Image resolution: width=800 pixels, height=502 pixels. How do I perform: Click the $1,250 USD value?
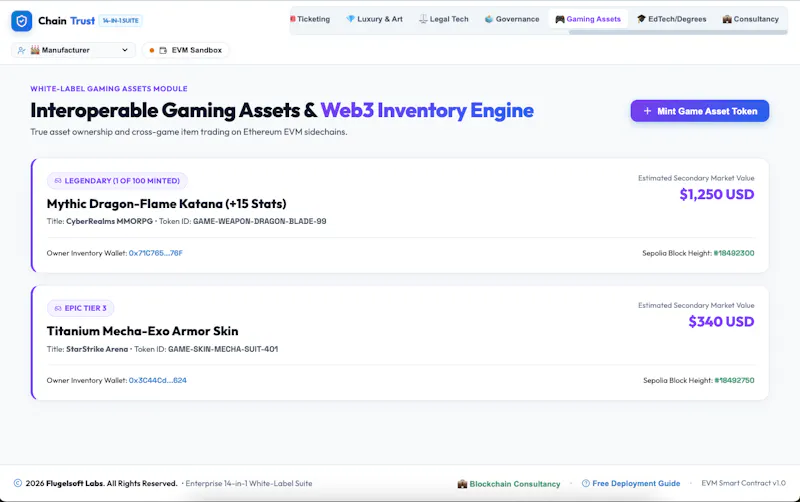[x=716, y=194]
